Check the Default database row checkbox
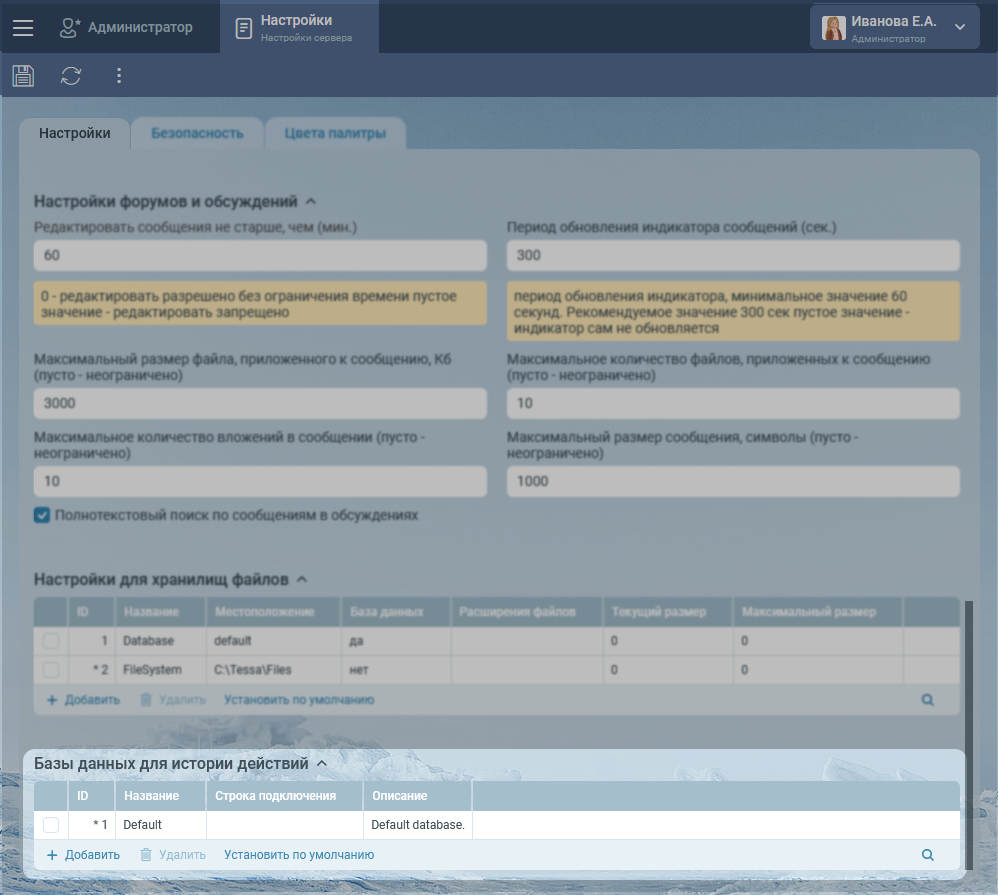The height and width of the screenshot is (895, 998). (51, 825)
